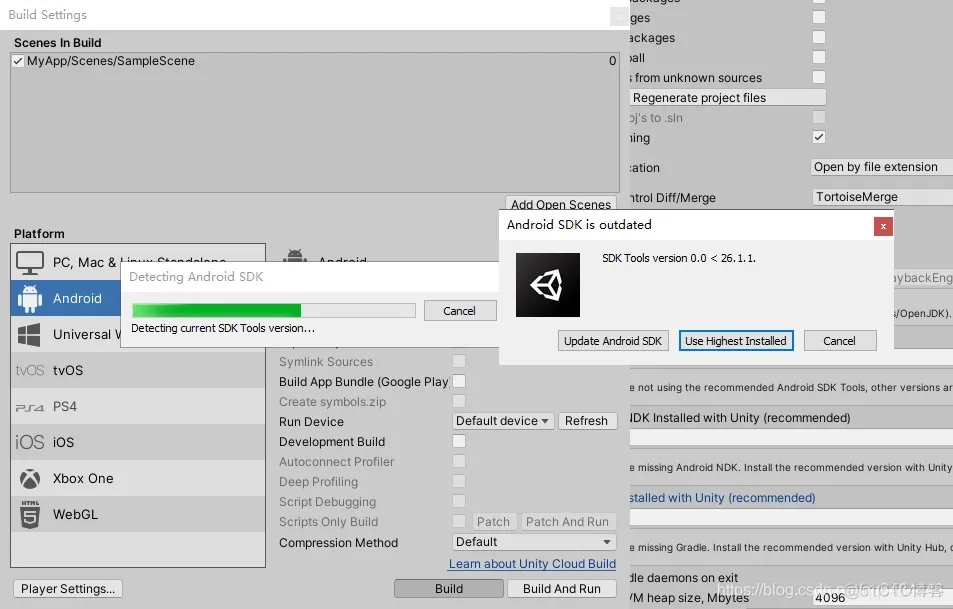
Task: Click the Patch button
Action: click(x=493, y=521)
